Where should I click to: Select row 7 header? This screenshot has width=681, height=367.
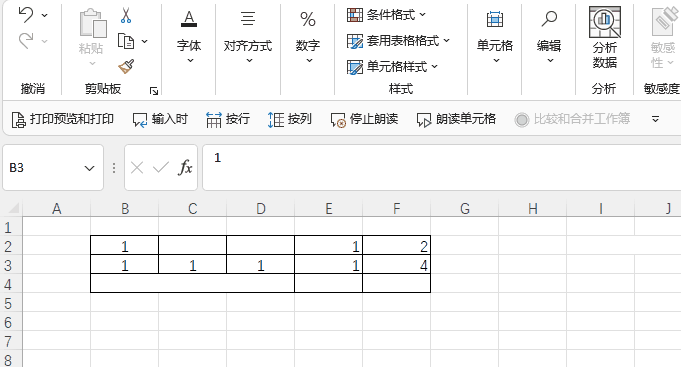point(11,341)
